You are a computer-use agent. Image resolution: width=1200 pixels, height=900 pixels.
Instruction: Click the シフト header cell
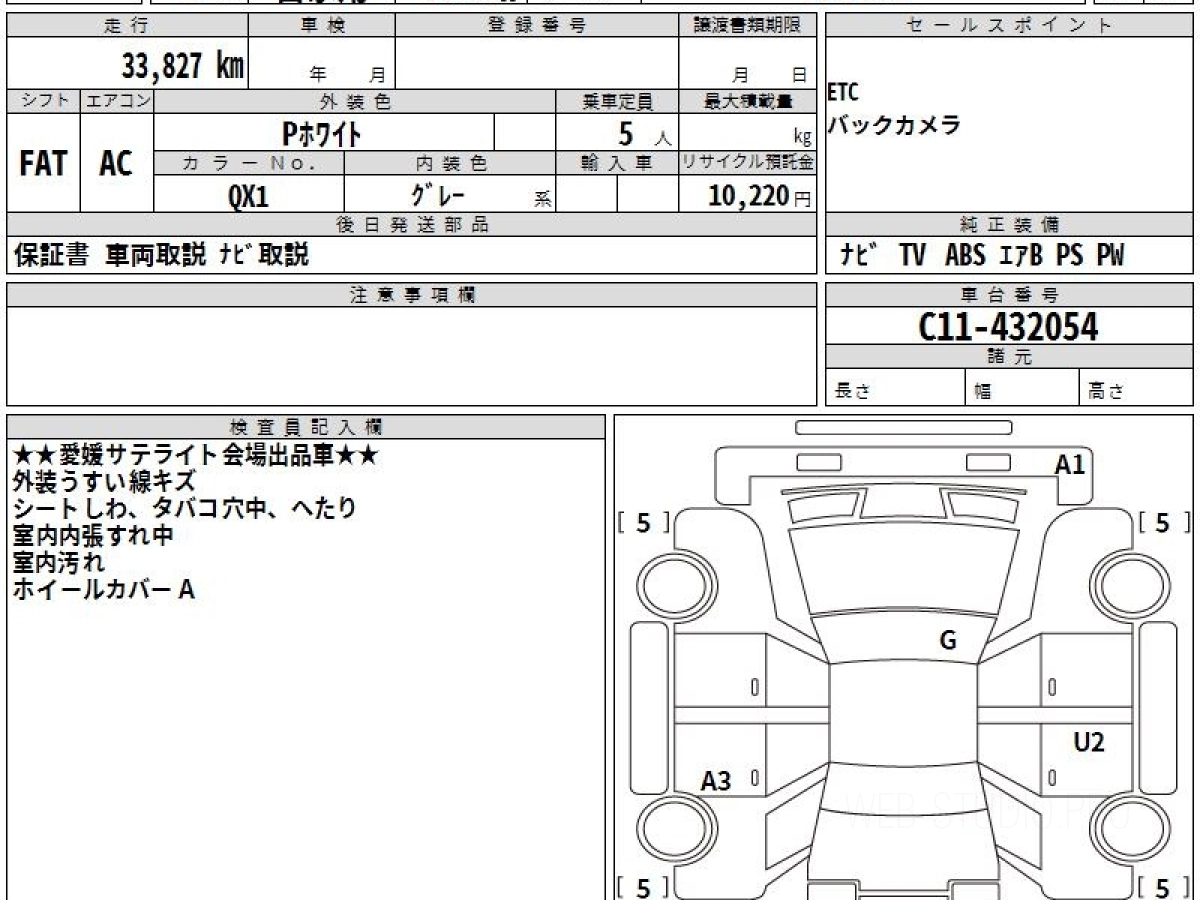point(43,101)
